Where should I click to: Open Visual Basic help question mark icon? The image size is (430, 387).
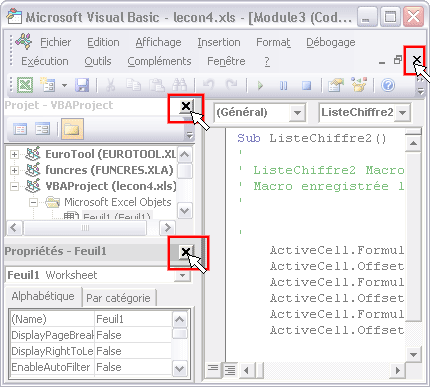click(x=388, y=85)
